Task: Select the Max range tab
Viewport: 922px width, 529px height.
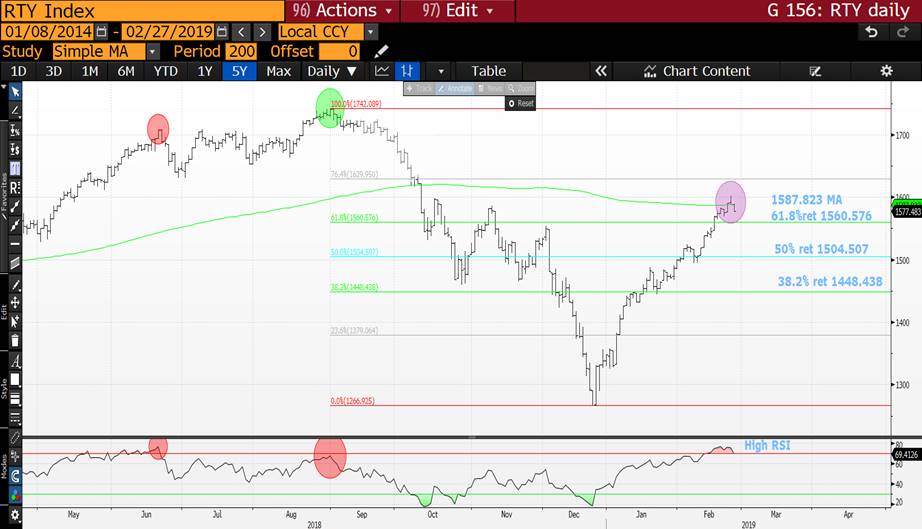Action: (278, 71)
